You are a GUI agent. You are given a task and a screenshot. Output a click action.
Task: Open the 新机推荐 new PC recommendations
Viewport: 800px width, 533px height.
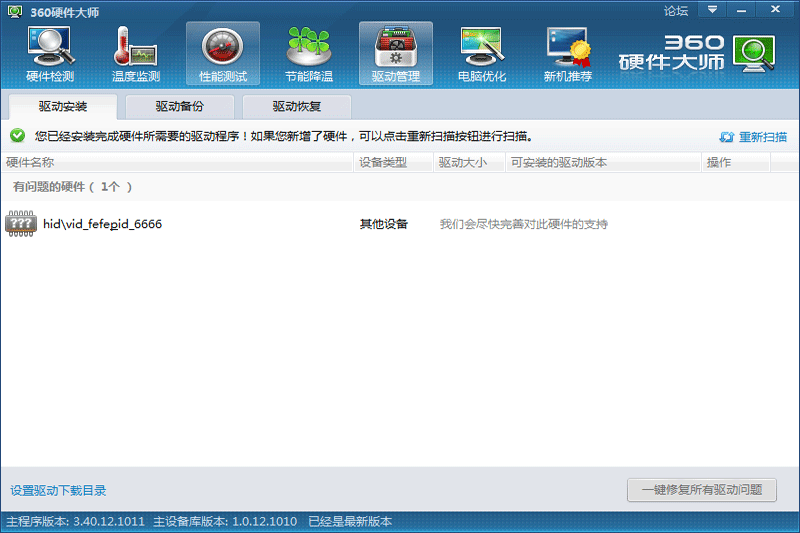click(x=568, y=53)
